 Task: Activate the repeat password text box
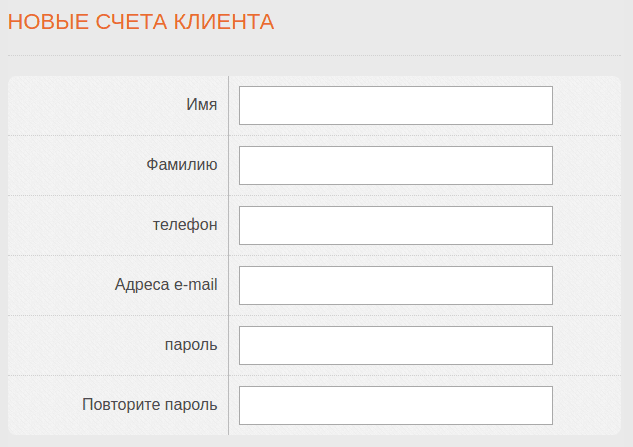[x=395, y=405]
